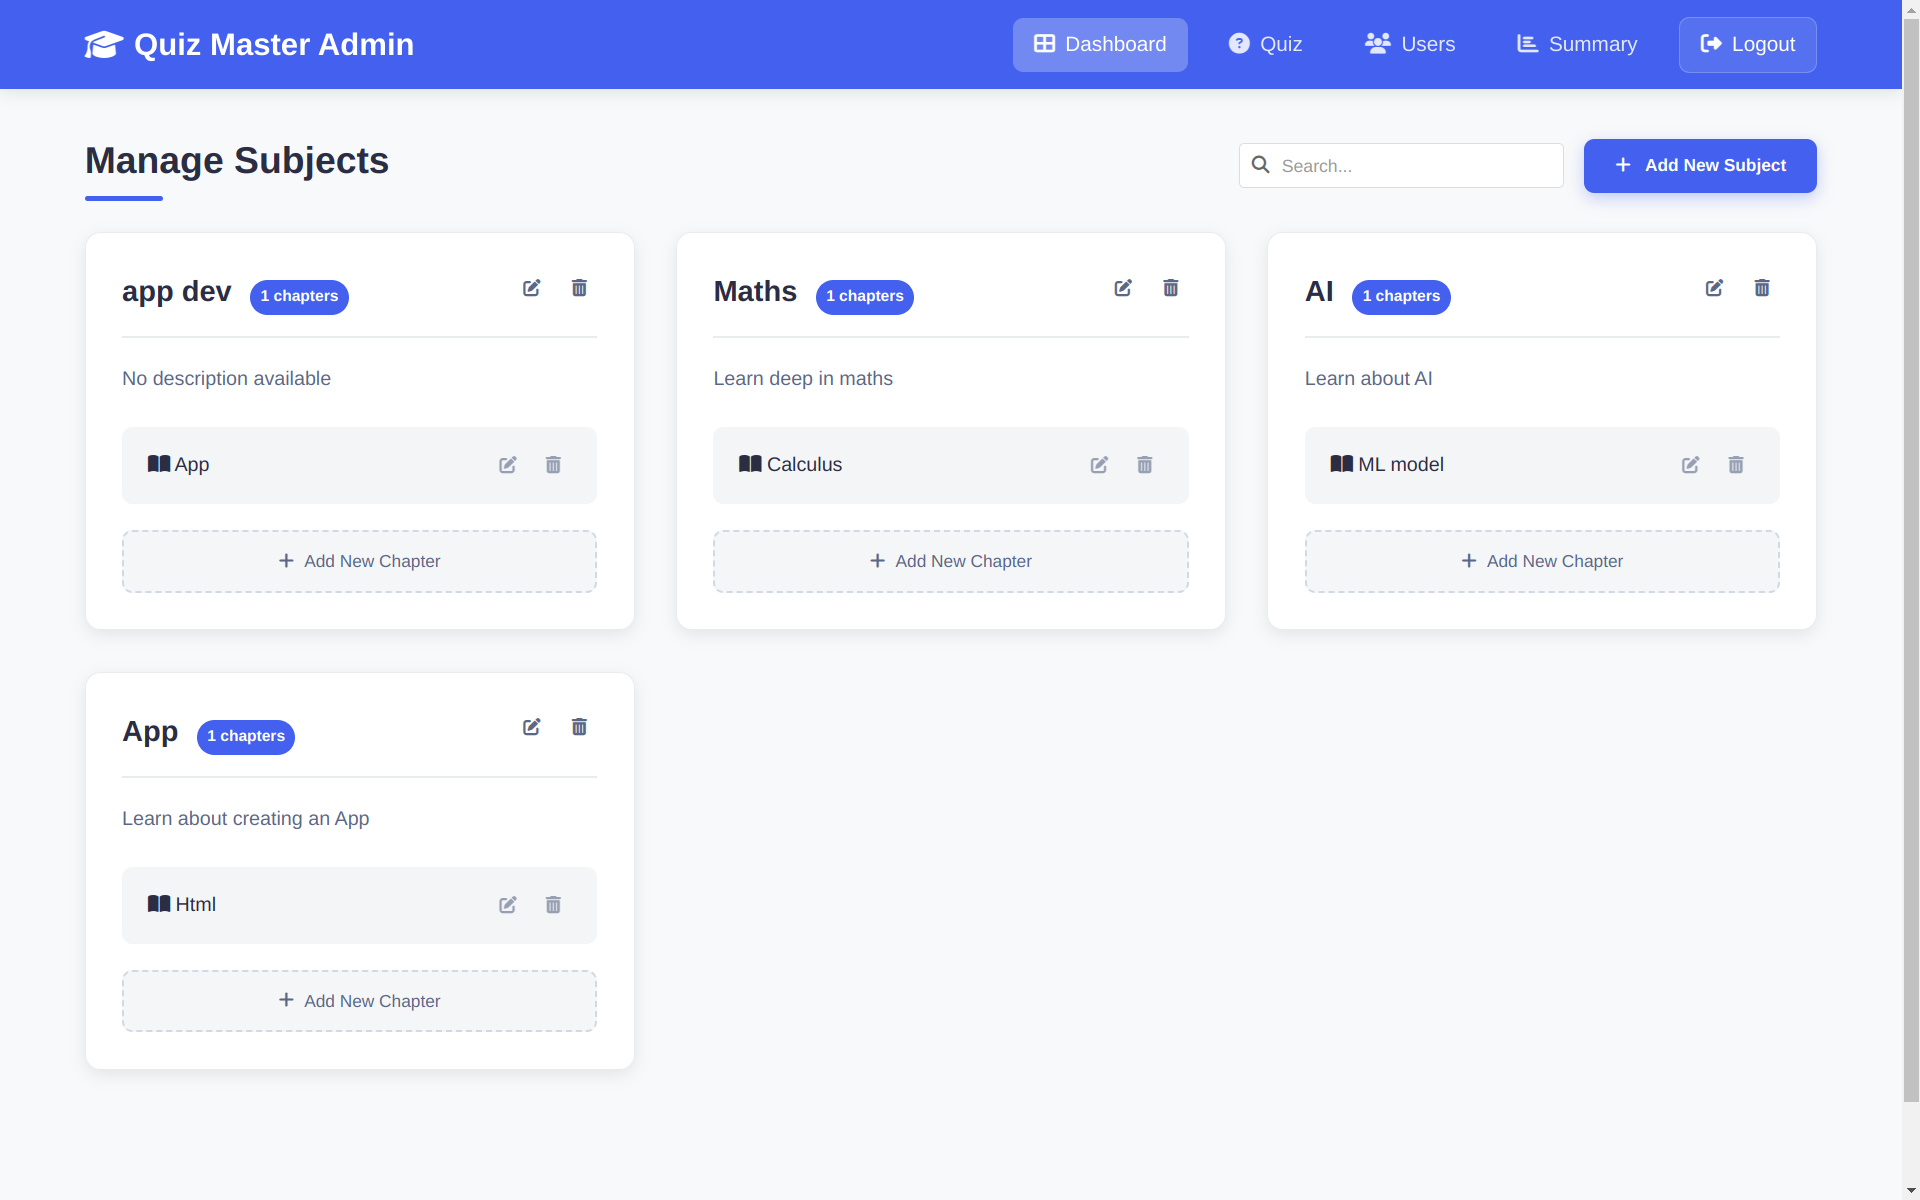Add new chapter to app dev
1920x1200 pixels.
pos(359,561)
